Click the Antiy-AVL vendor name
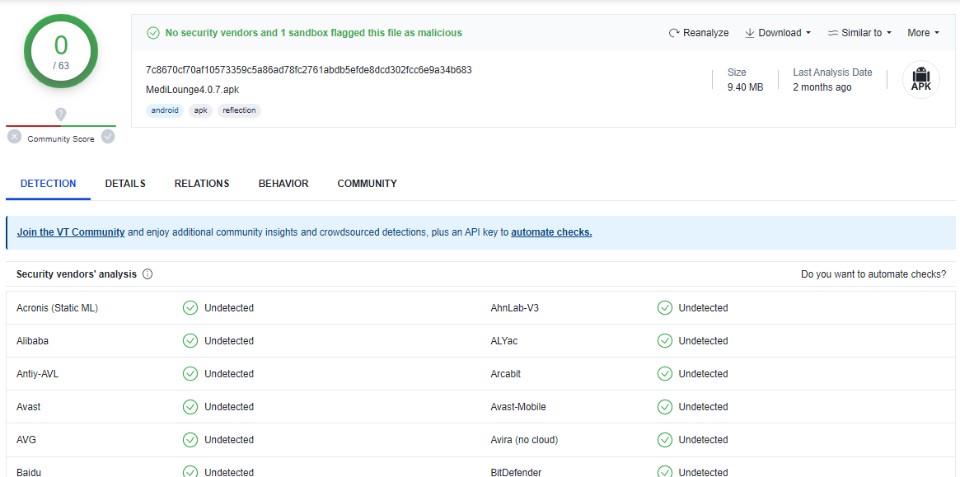The image size is (960, 477). [37, 374]
